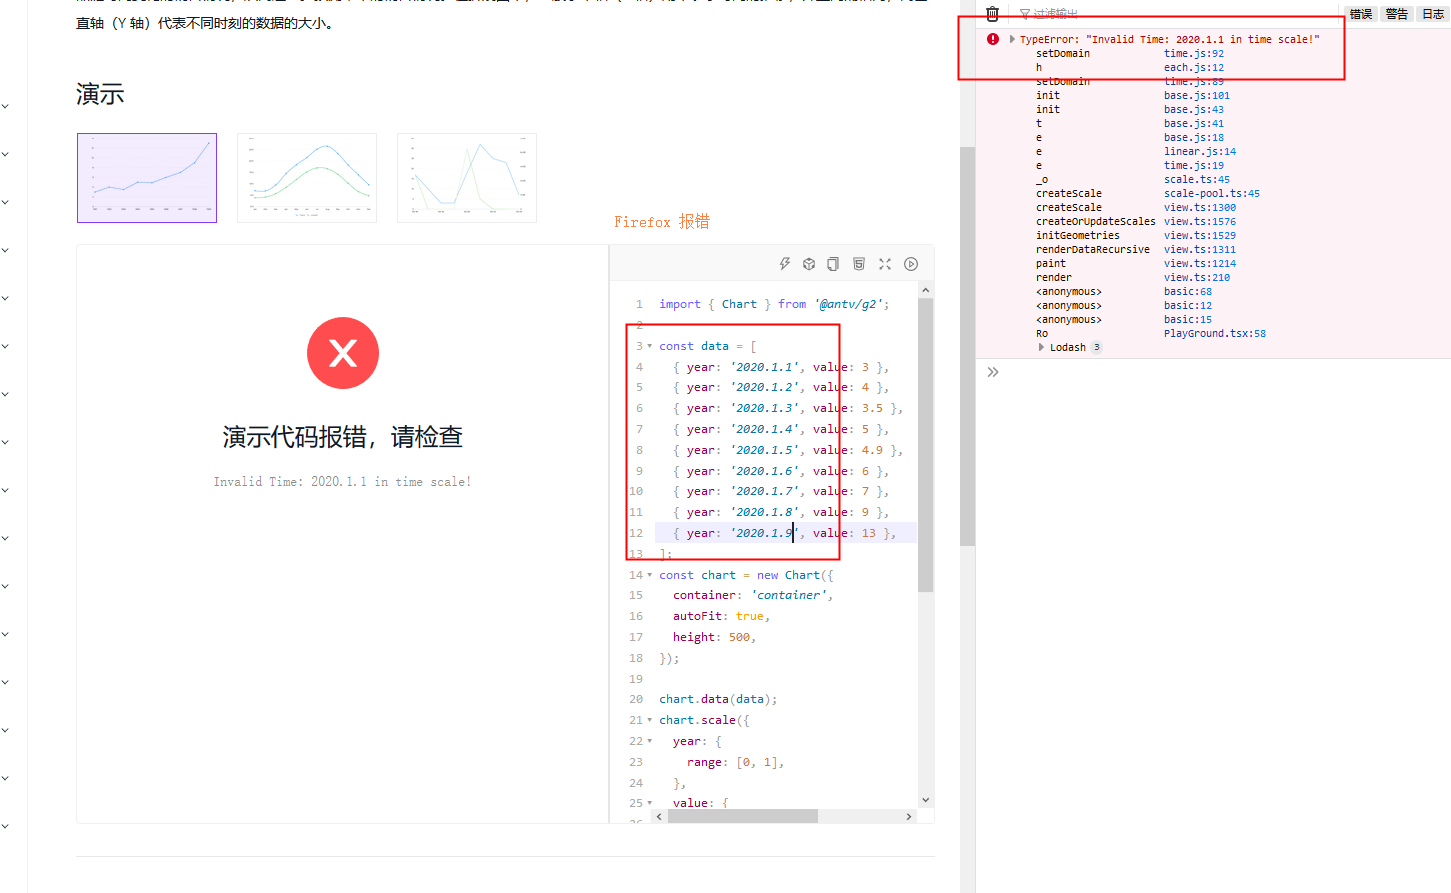Screen dimensions: 1451x893
Task: Collapse the const chart fold arrow on line 14
Action: 650,575
